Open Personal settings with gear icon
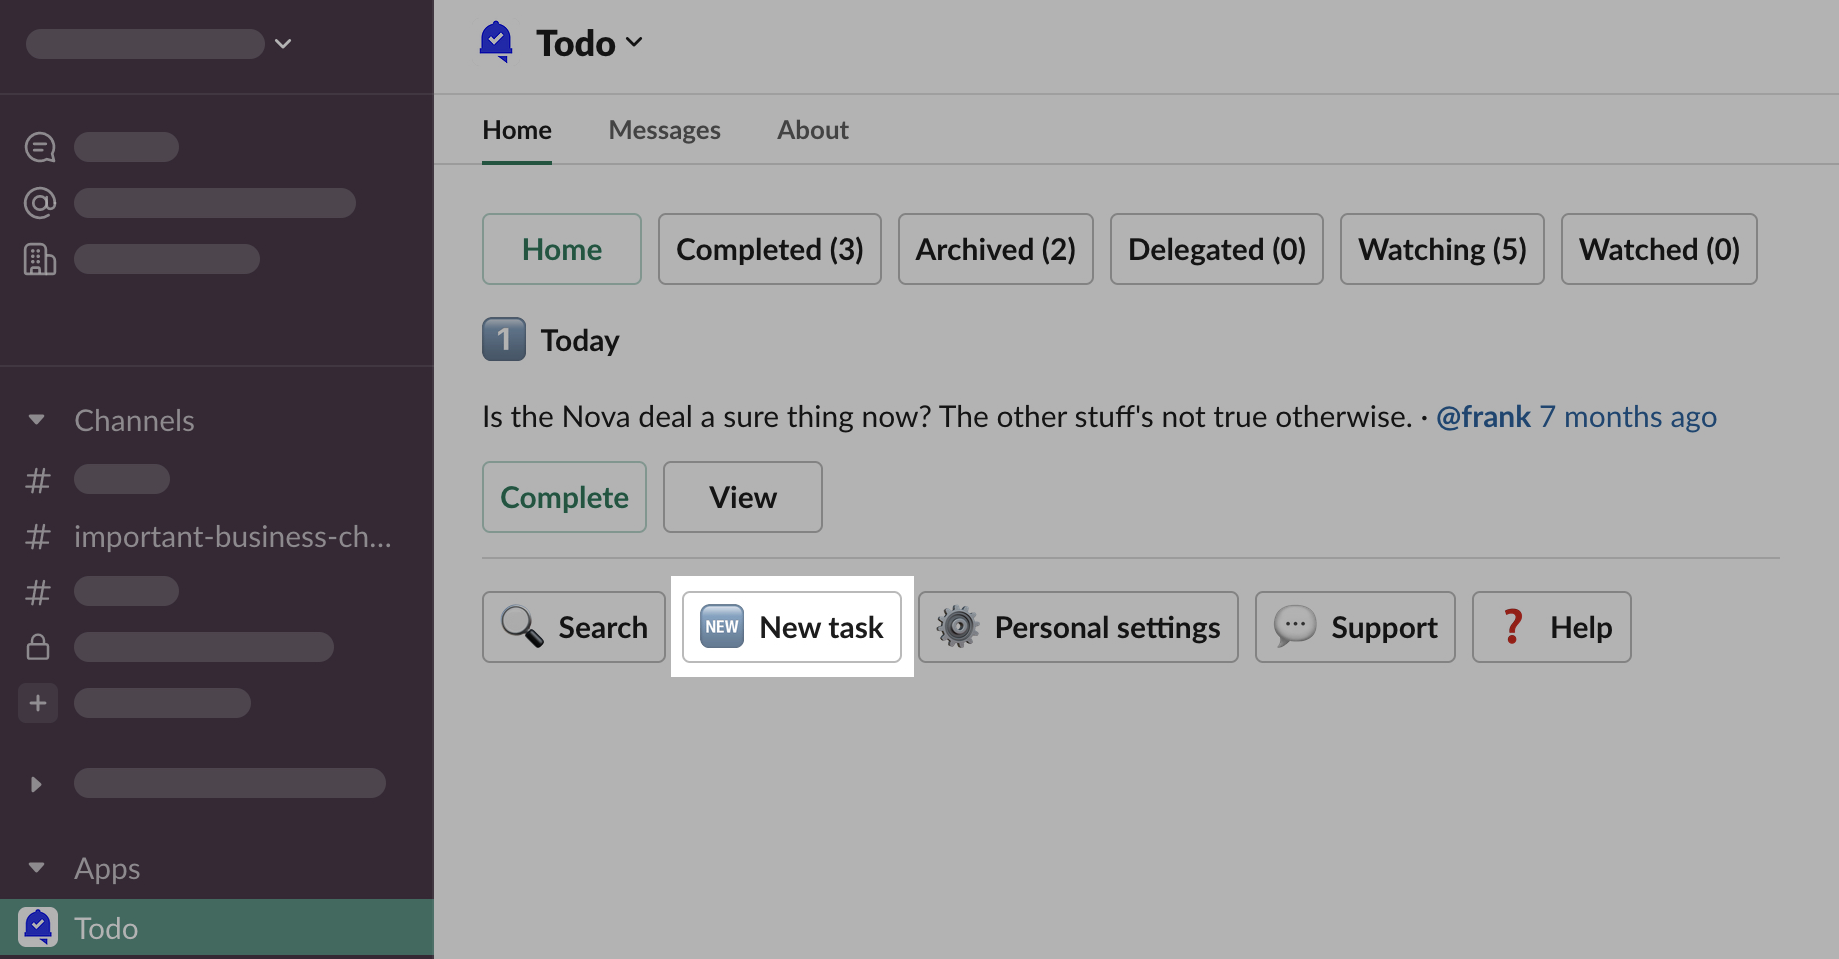1839x959 pixels. [1078, 627]
